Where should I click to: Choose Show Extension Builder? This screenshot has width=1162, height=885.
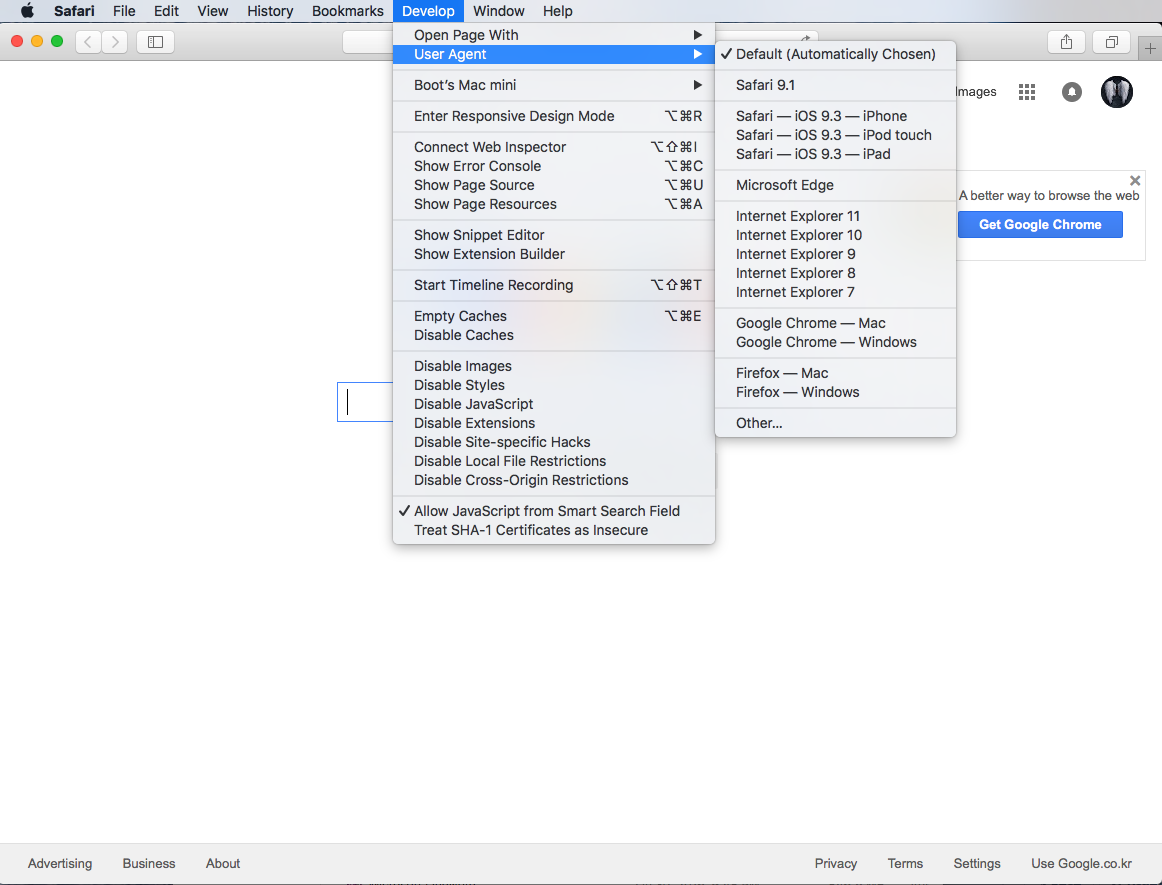(x=554, y=254)
